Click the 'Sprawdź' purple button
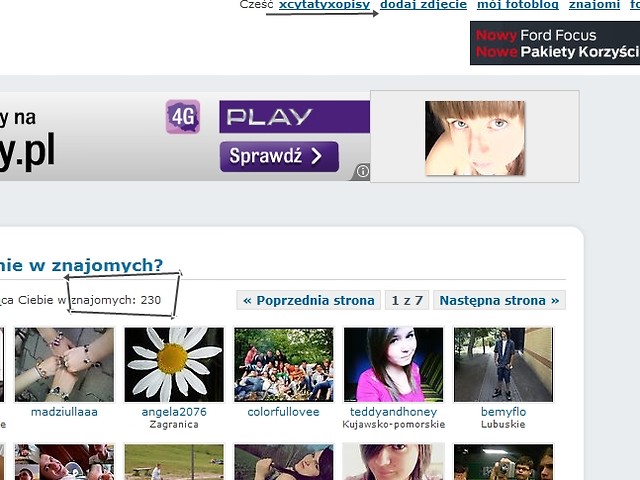The image size is (640, 480). point(279,156)
